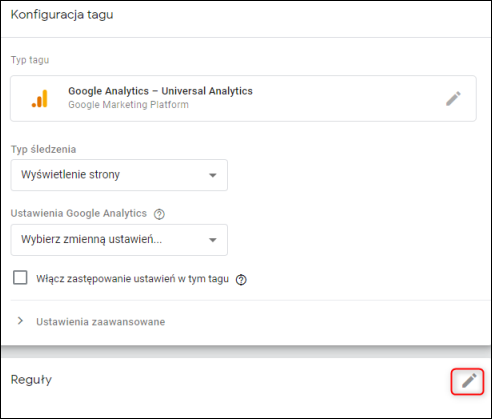This screenshot has width=492, height=419.
Task: Click the Typ śledzenia label
Action: click(x=43, y=149)
